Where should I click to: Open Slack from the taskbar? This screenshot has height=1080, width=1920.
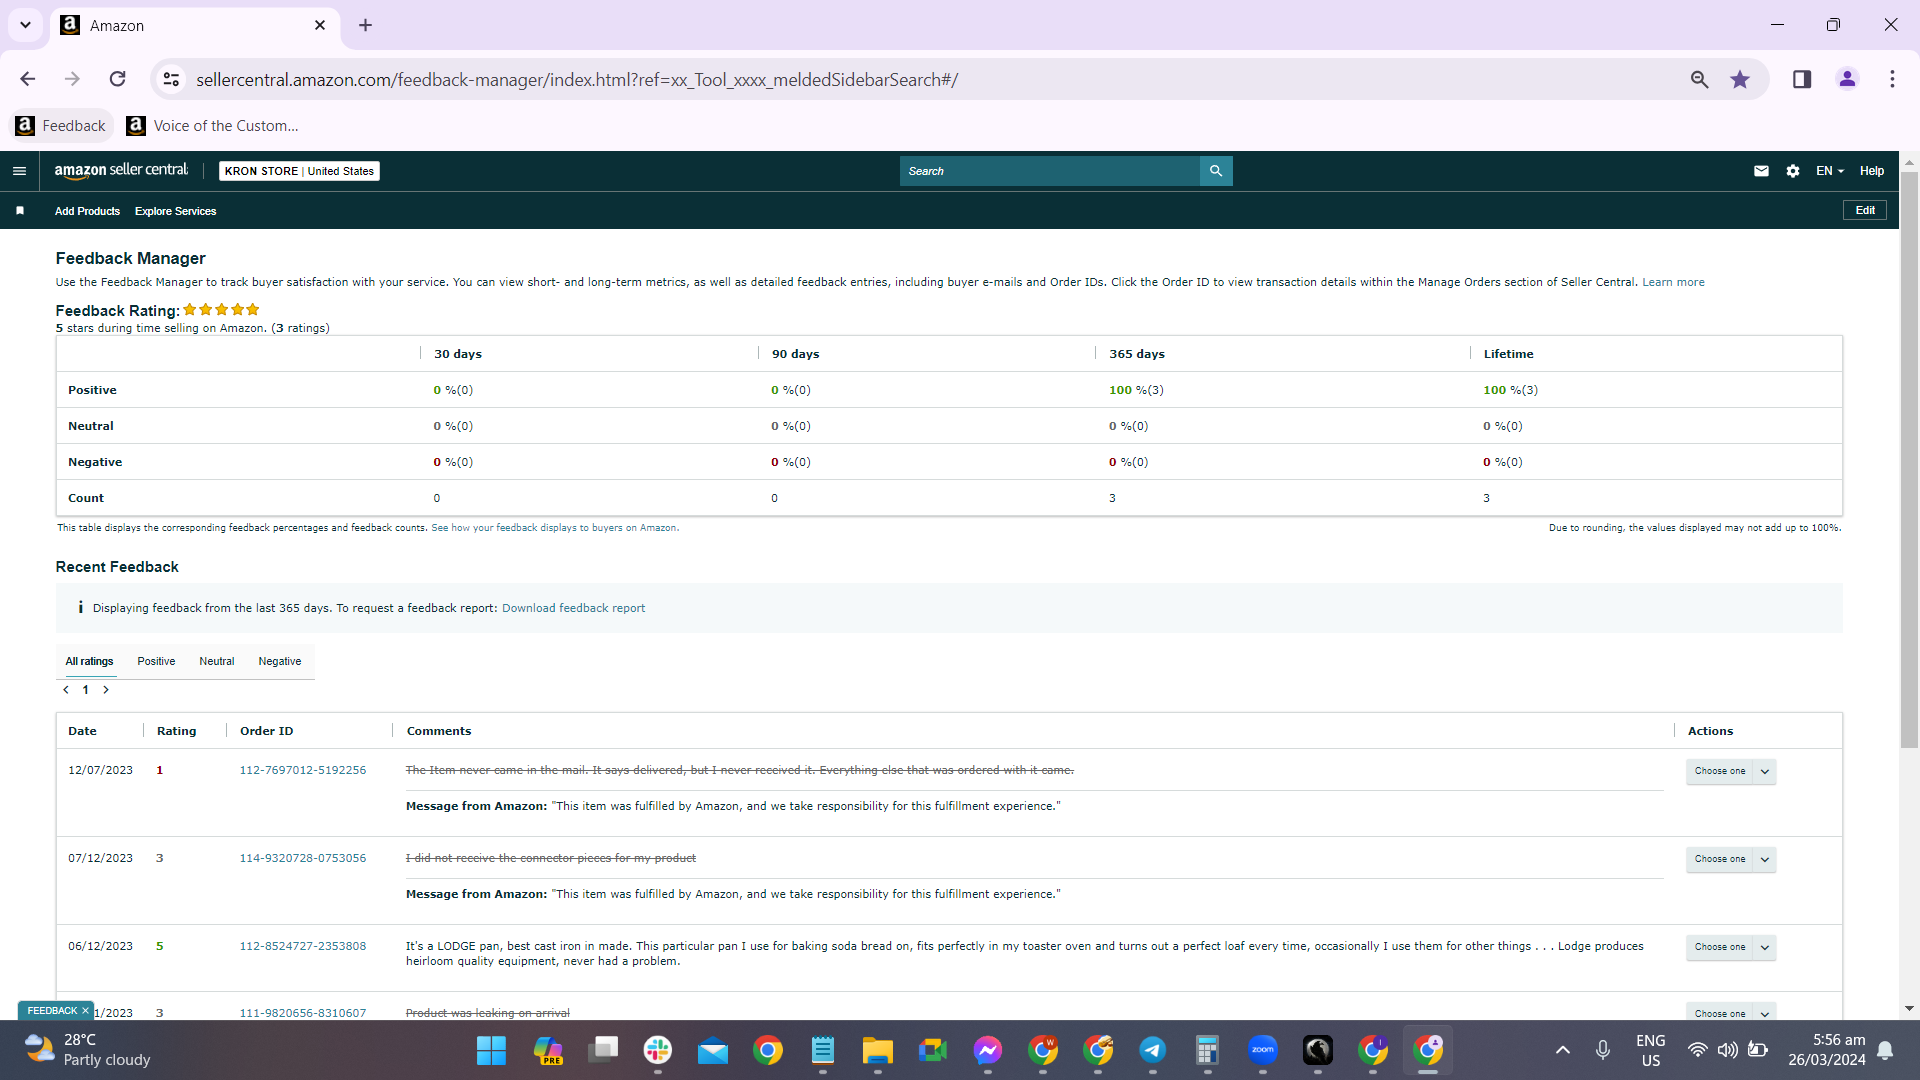tap(657, 1051)
